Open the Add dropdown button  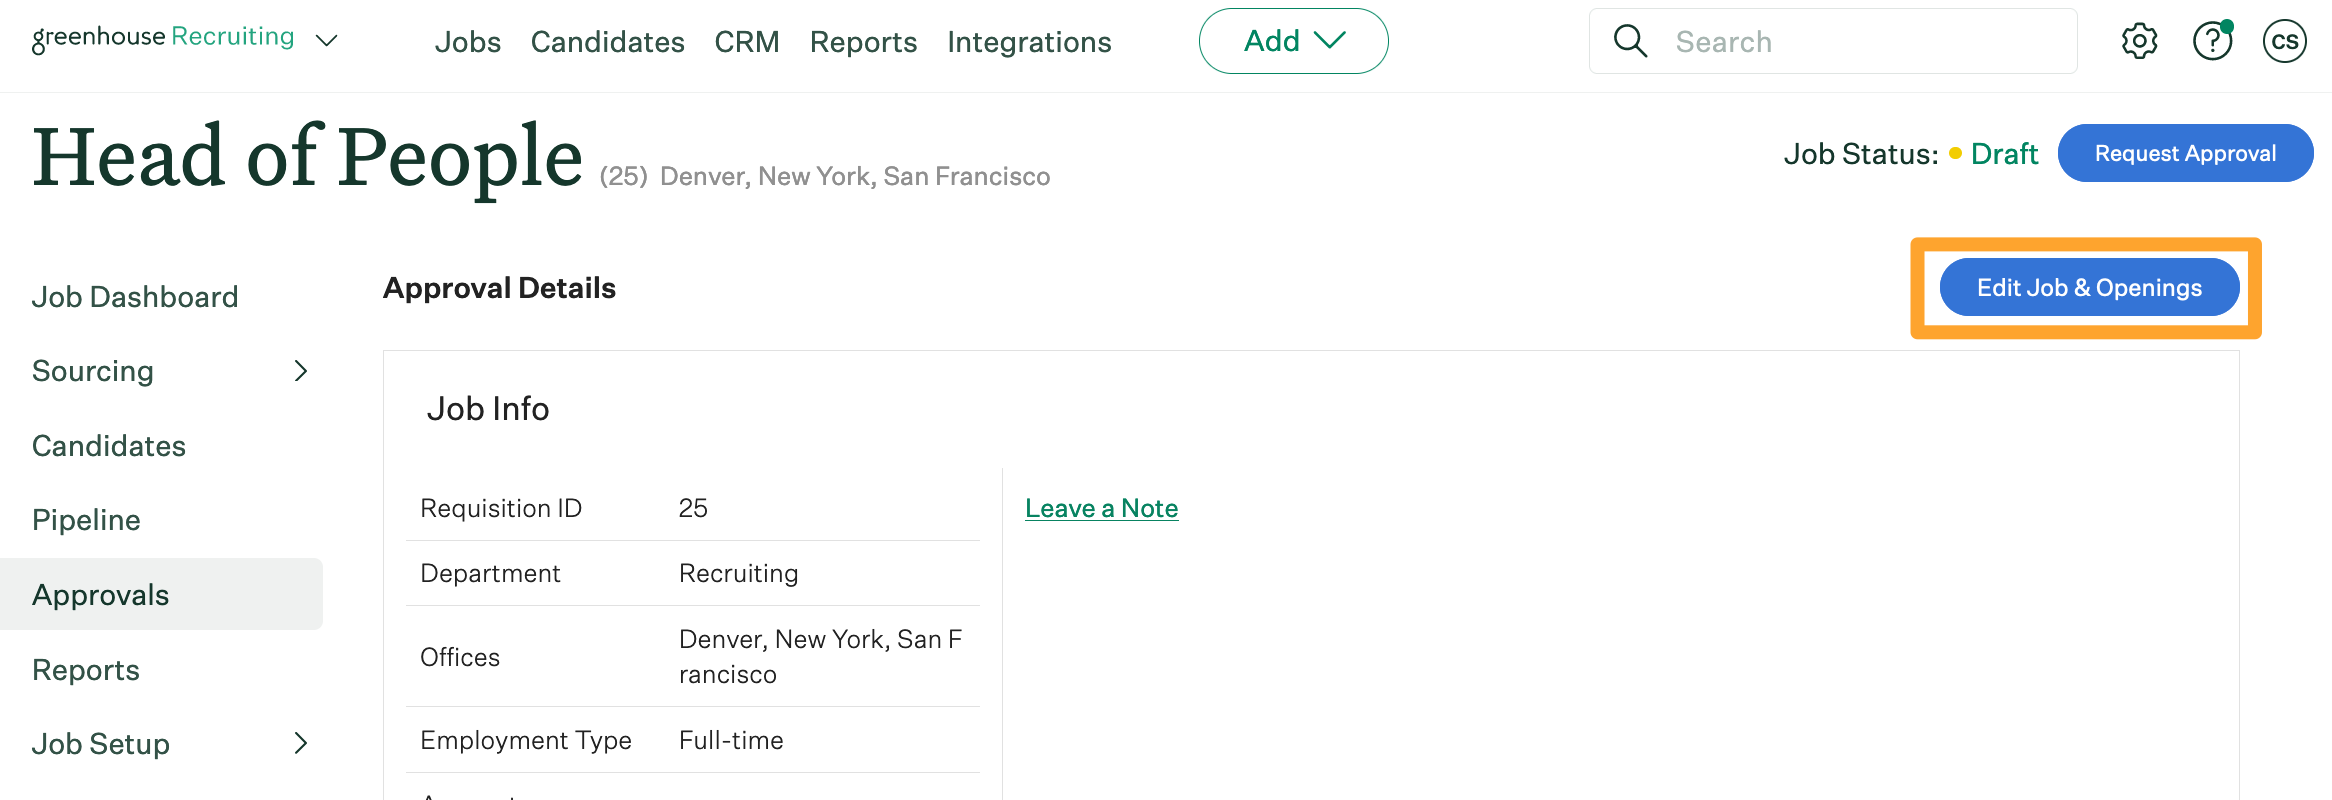[1293, 41]
